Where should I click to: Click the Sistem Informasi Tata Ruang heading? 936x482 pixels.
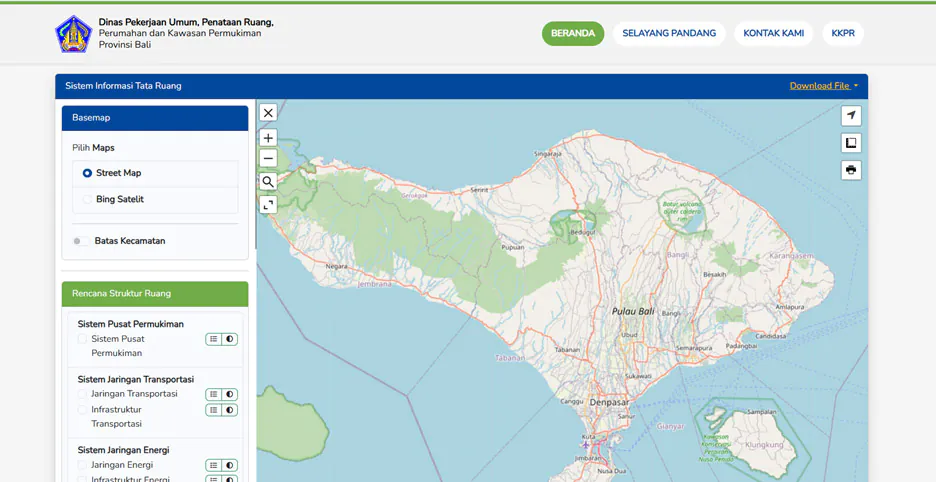coord(124,86)
